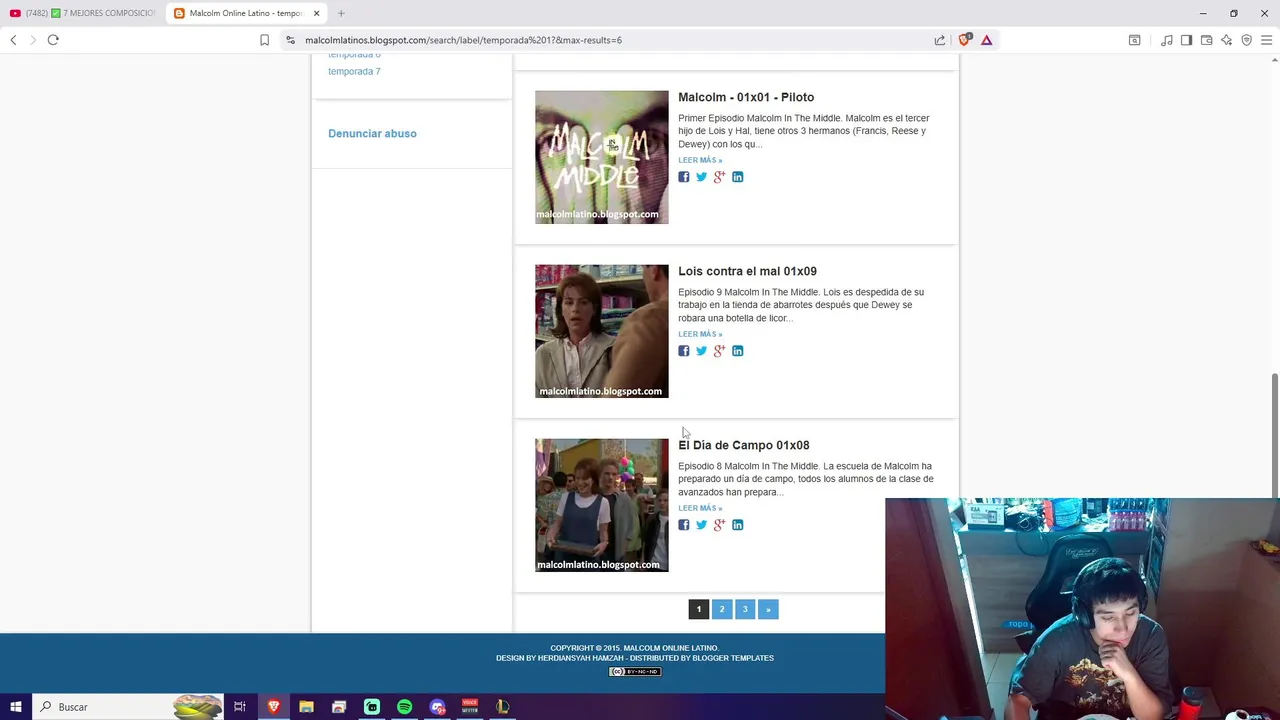
Task: Click LEER MÁS under El Dia de Campo
Action: tap(700, 508)
